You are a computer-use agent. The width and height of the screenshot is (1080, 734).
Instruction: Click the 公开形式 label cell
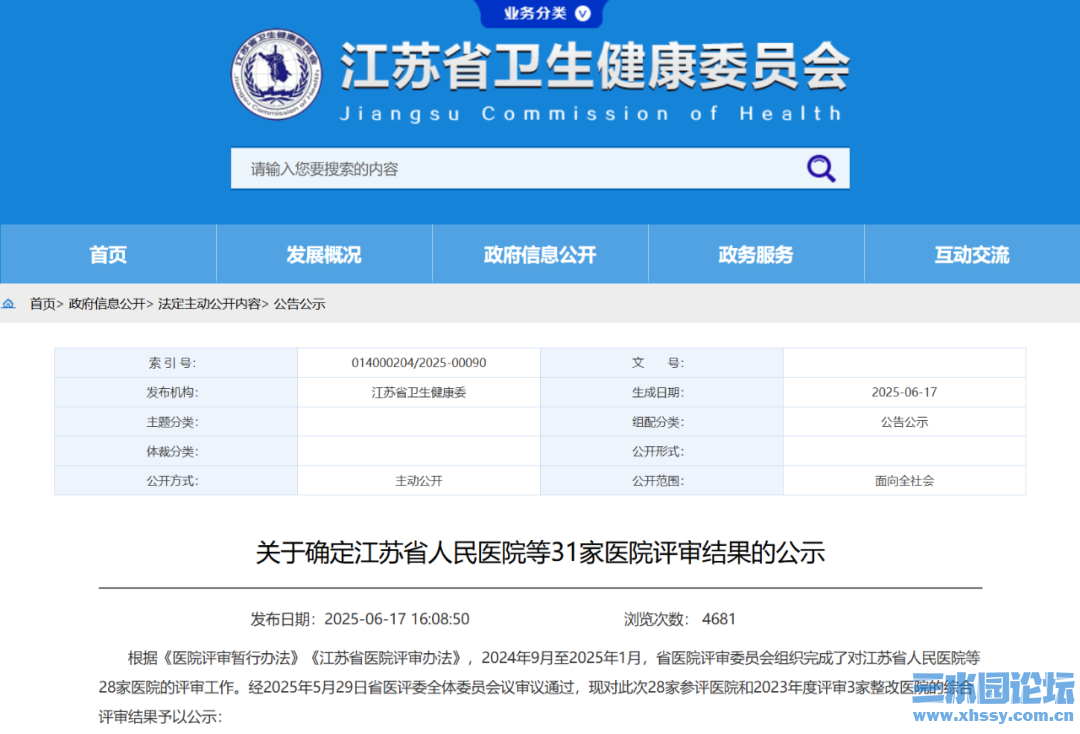[661, 452]
